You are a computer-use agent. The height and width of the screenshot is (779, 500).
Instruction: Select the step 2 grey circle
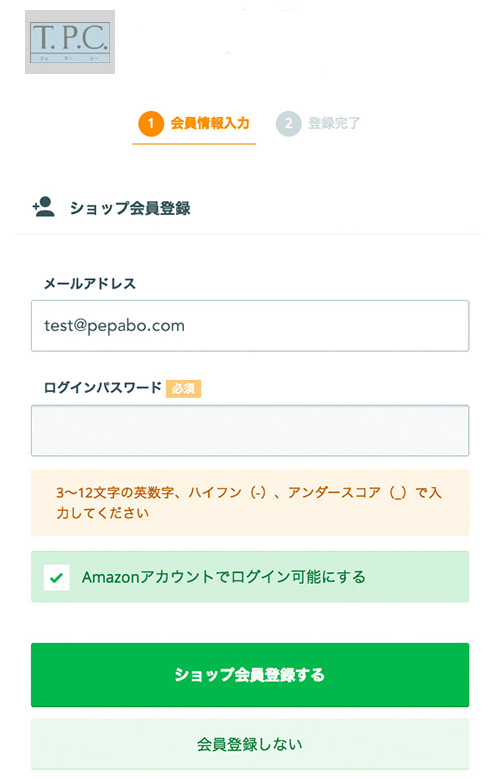[x=288, y=124]
